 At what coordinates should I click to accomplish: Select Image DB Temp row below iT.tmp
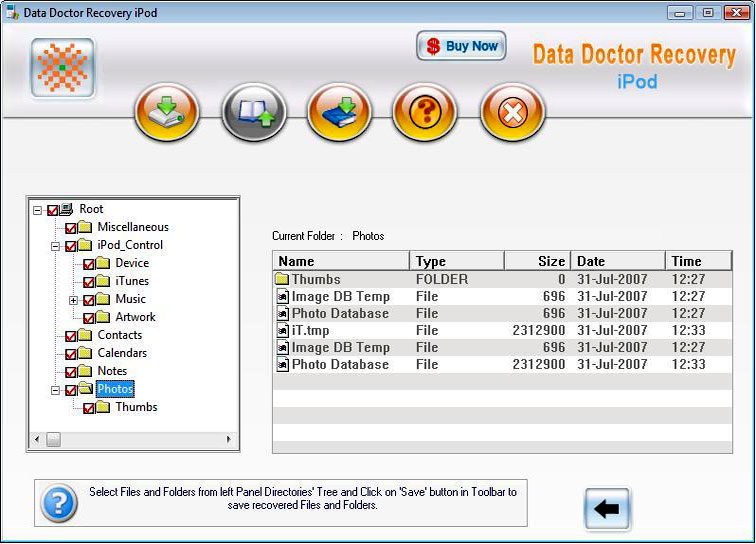click(x=502, y=347)
